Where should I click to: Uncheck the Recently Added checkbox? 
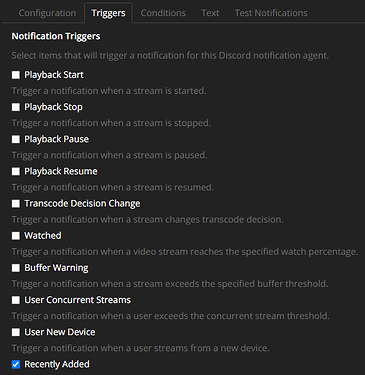16,364
